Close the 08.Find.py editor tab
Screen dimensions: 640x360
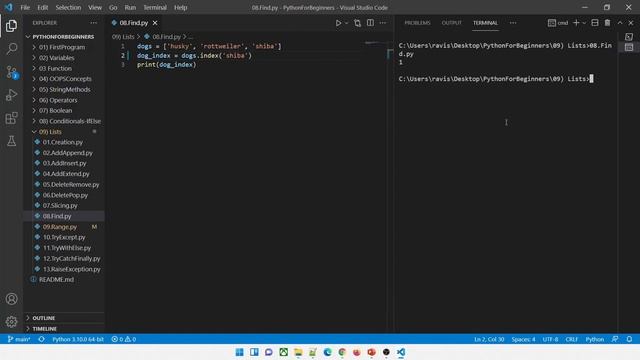point(155,23)
